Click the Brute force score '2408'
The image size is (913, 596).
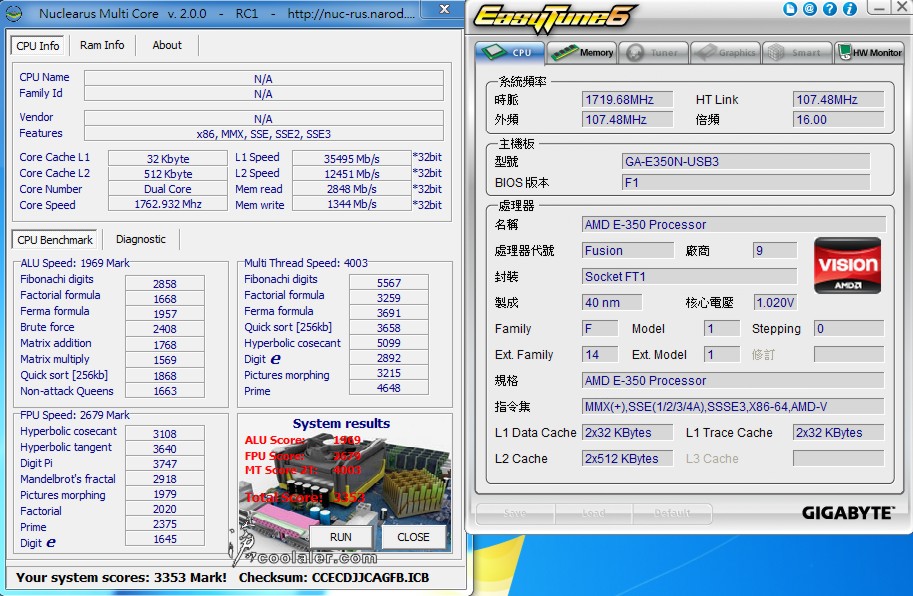(165, 329)
